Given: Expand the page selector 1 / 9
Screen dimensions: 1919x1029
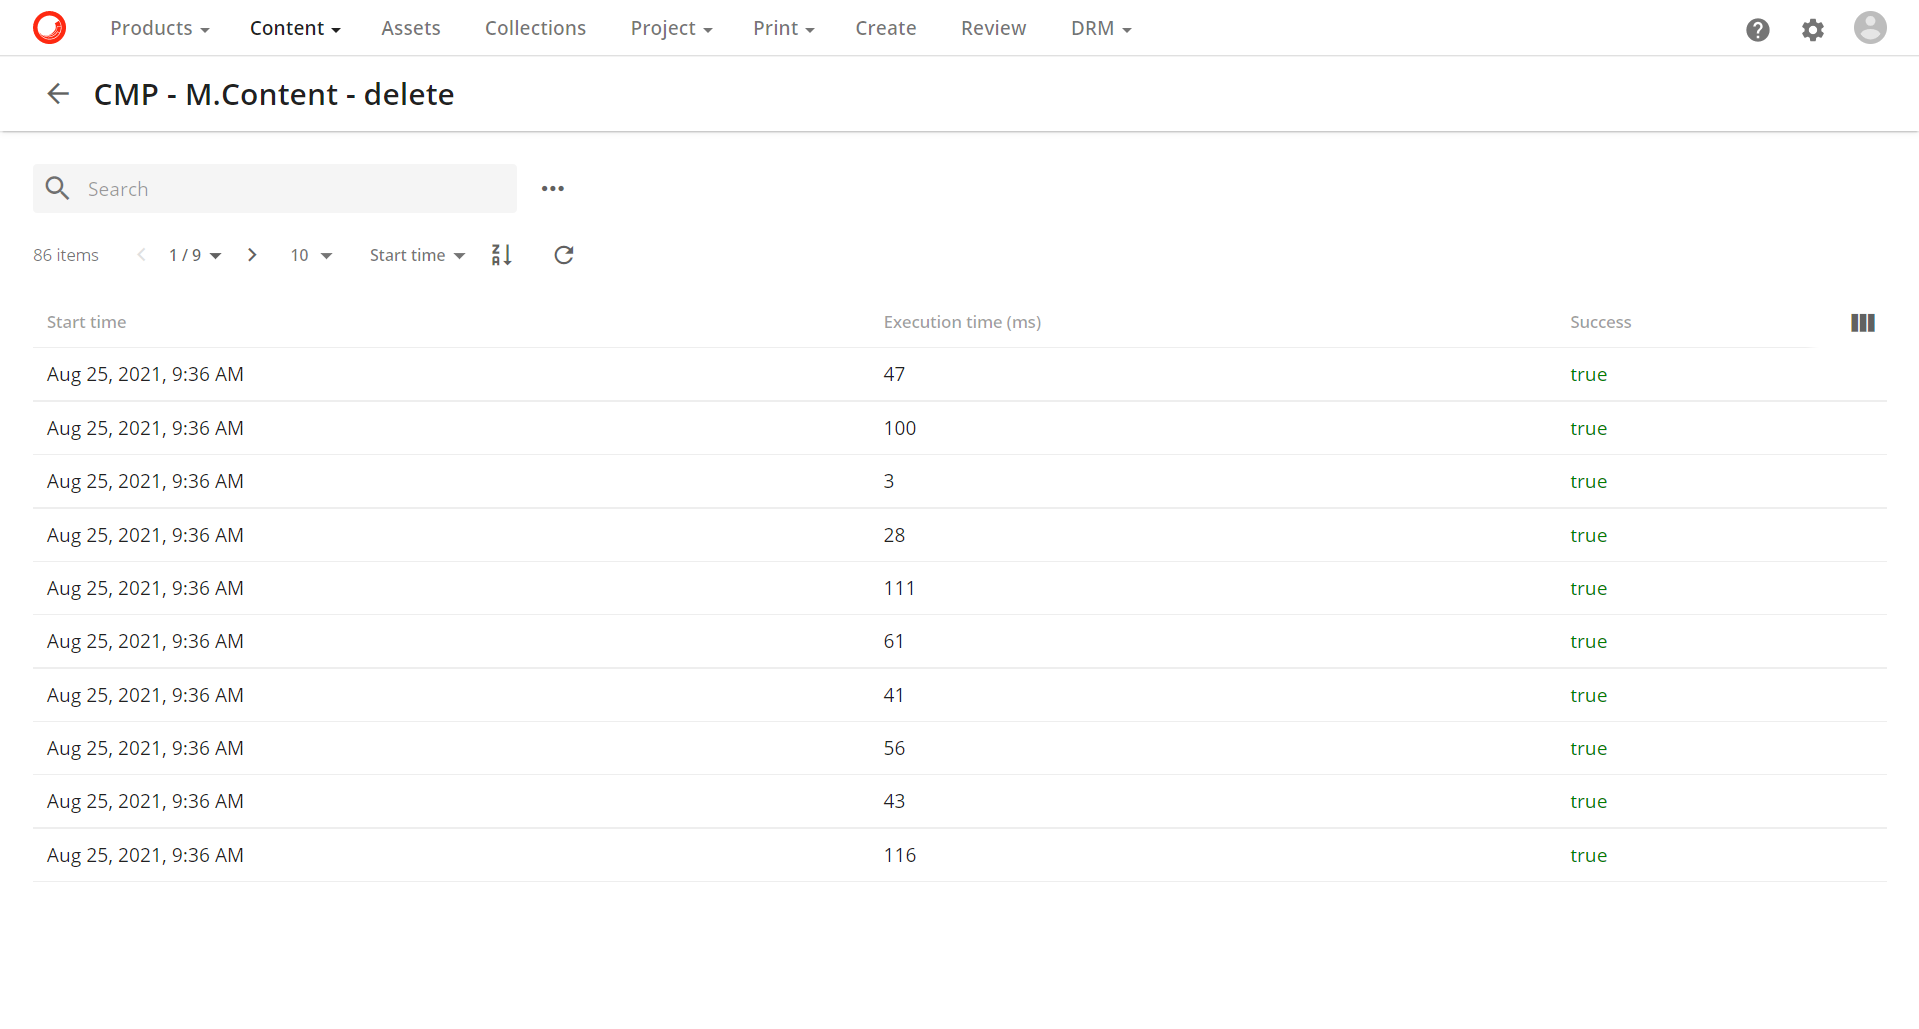Looking at the screenshot, I should click(x=195, y=255).
